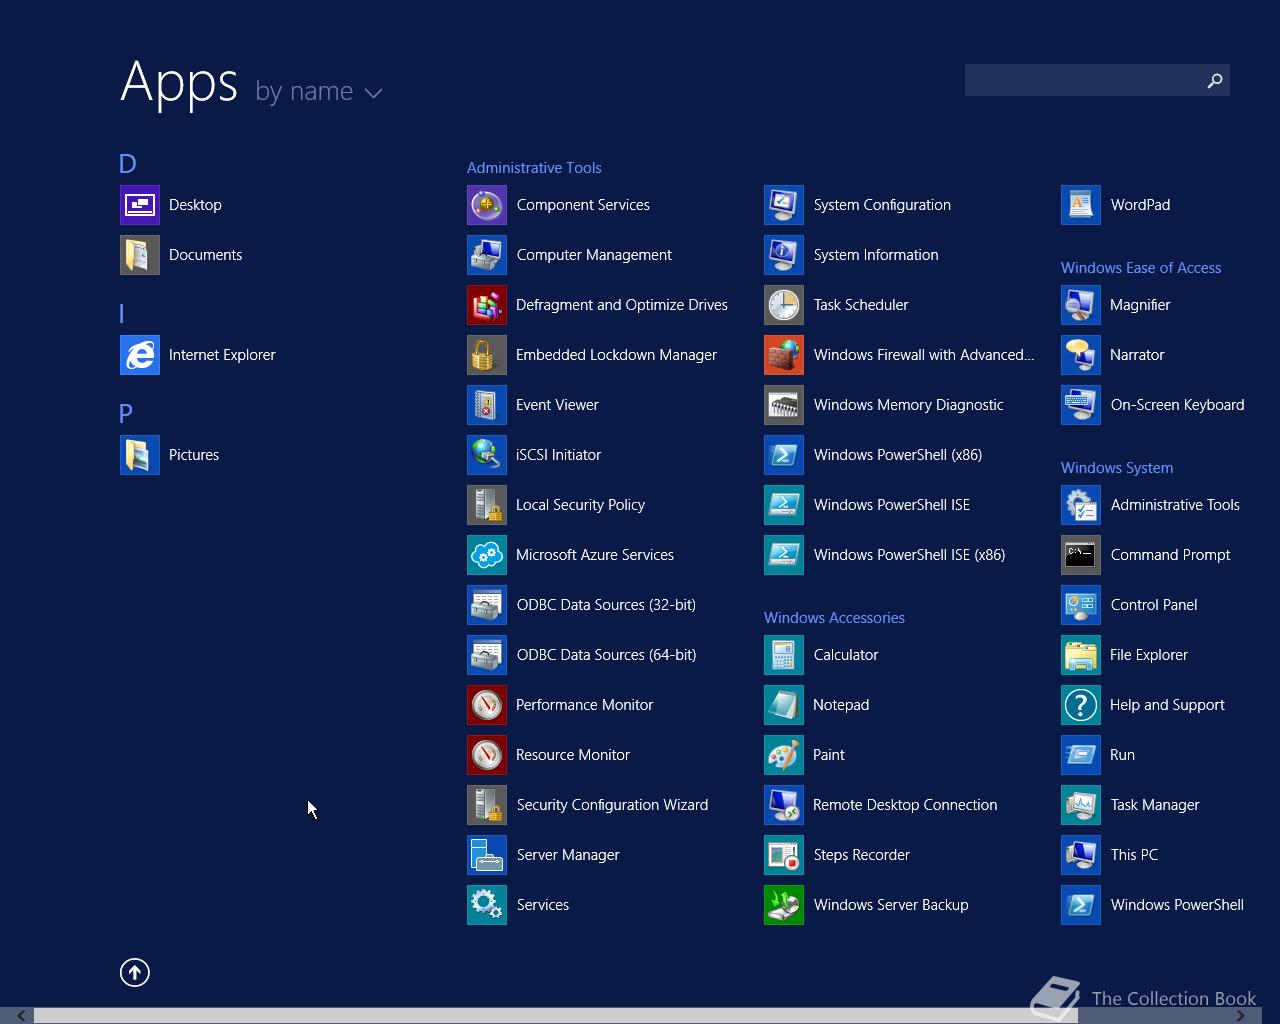Launch Task Manager icon
Viewport: 1280px width, 1024px height.
tap(1081, 805)
